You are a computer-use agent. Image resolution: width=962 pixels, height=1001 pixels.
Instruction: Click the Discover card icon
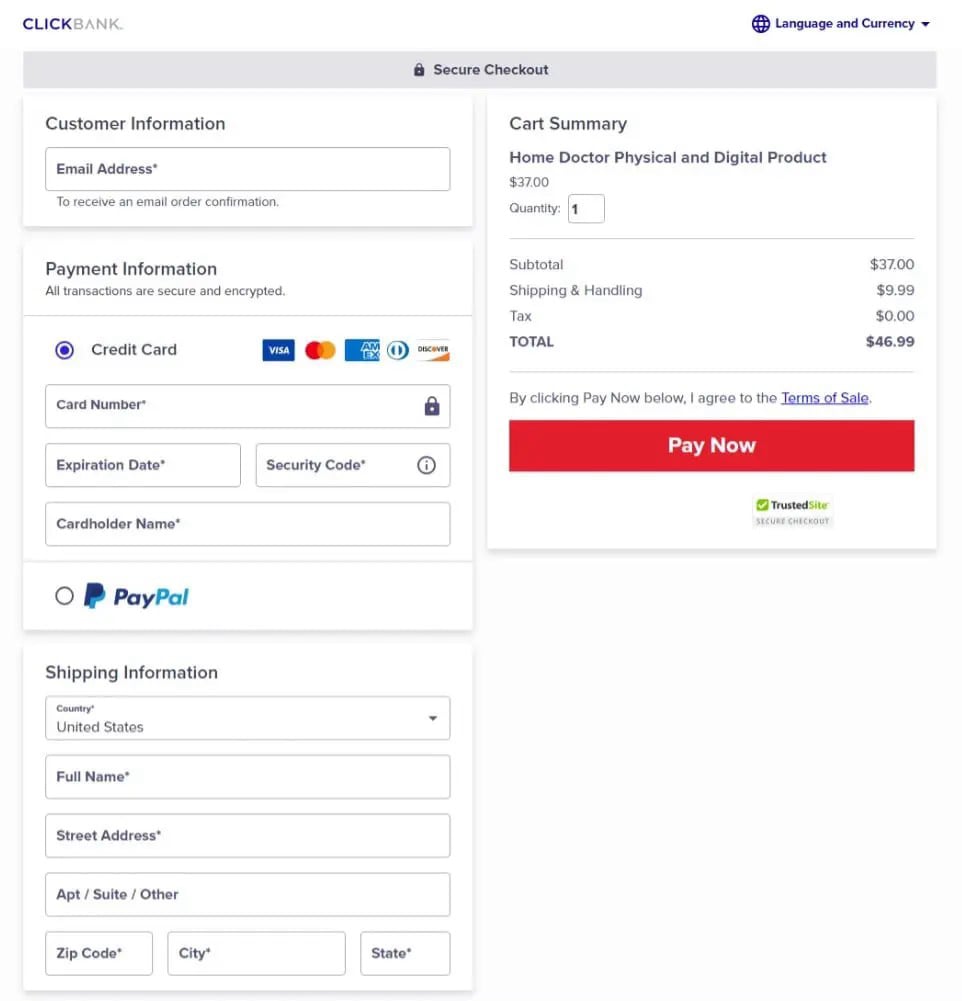tap(433, 350)
